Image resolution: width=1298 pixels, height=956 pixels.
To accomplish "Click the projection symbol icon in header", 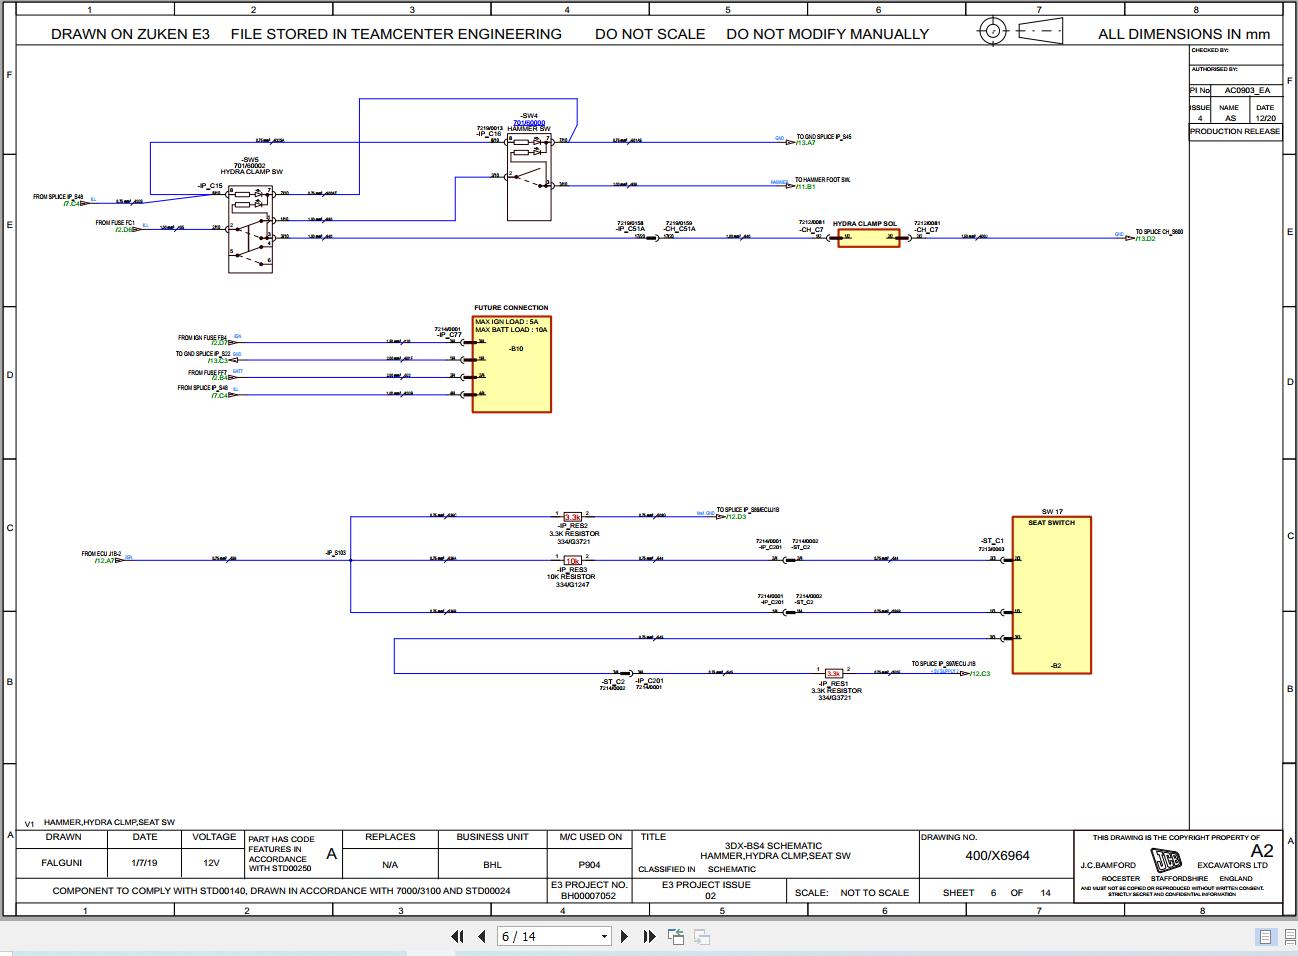I will point(1019,31).
